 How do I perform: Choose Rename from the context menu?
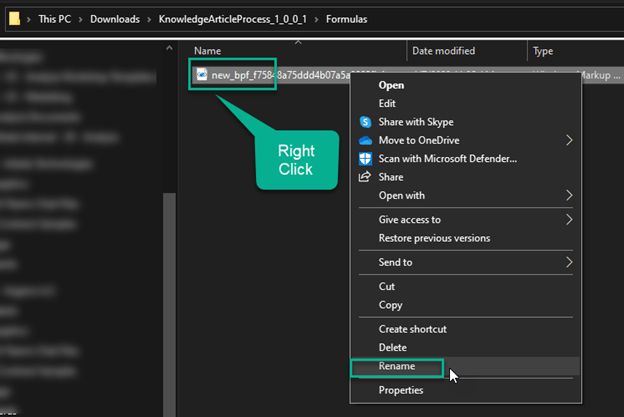[397, 367]
